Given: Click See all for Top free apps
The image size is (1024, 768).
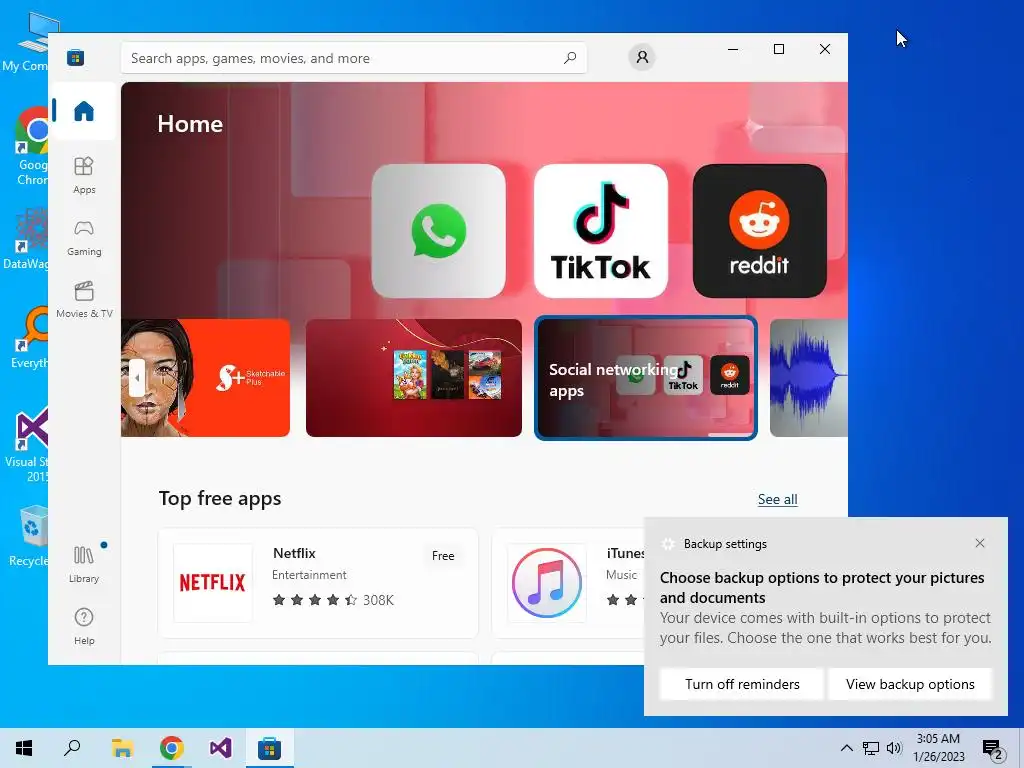Looking at the screenshot, I should (x=777, y=500).
